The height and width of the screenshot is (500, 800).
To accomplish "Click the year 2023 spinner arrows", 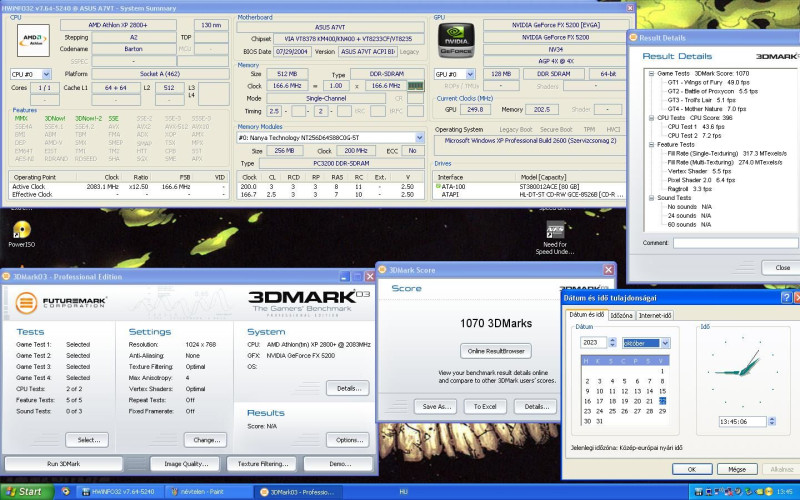I will pos(613,343).
